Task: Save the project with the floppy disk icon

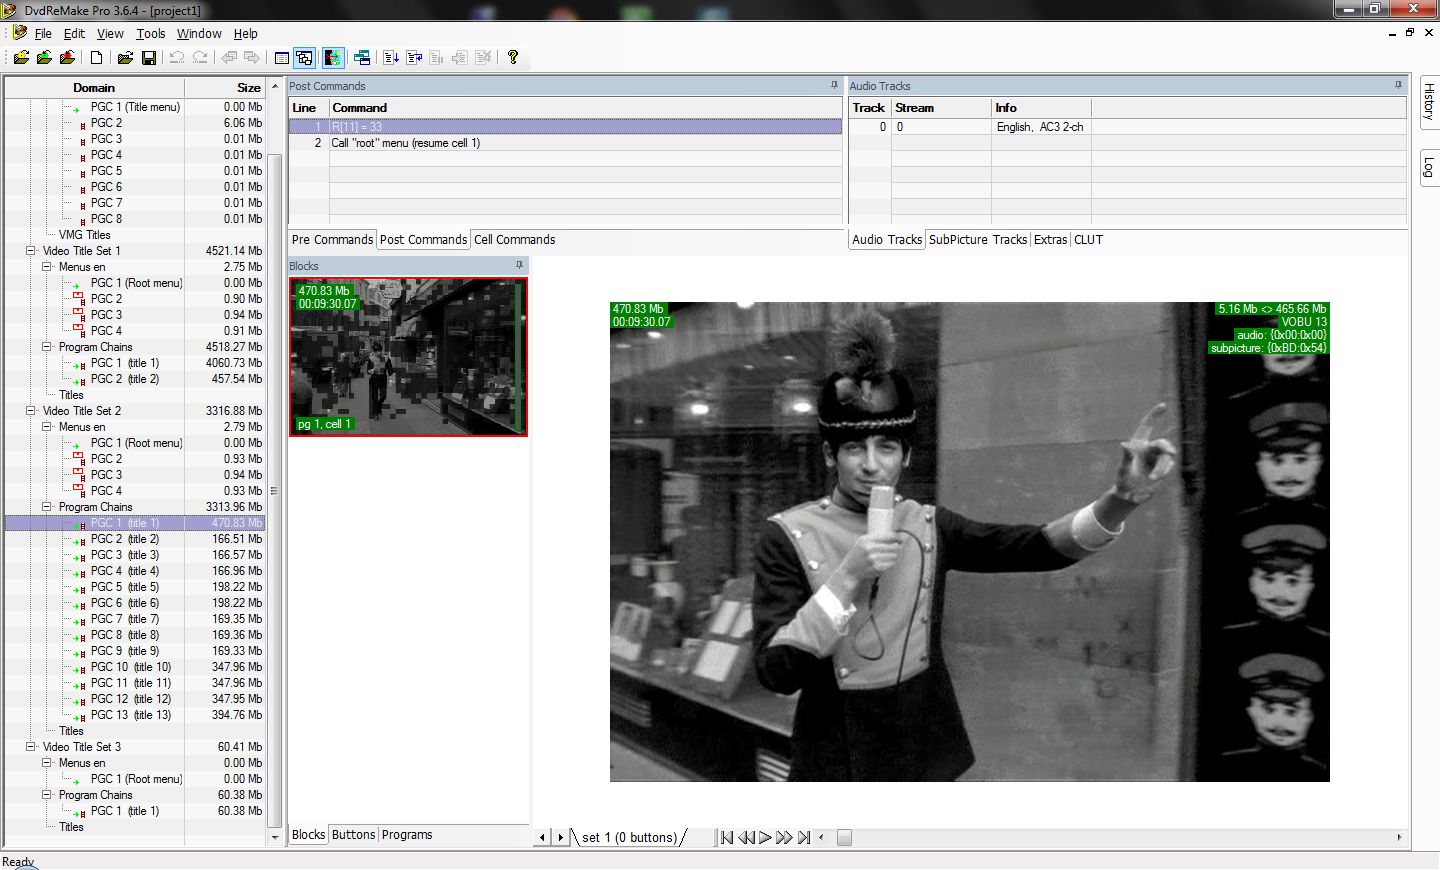Action: 149,58
